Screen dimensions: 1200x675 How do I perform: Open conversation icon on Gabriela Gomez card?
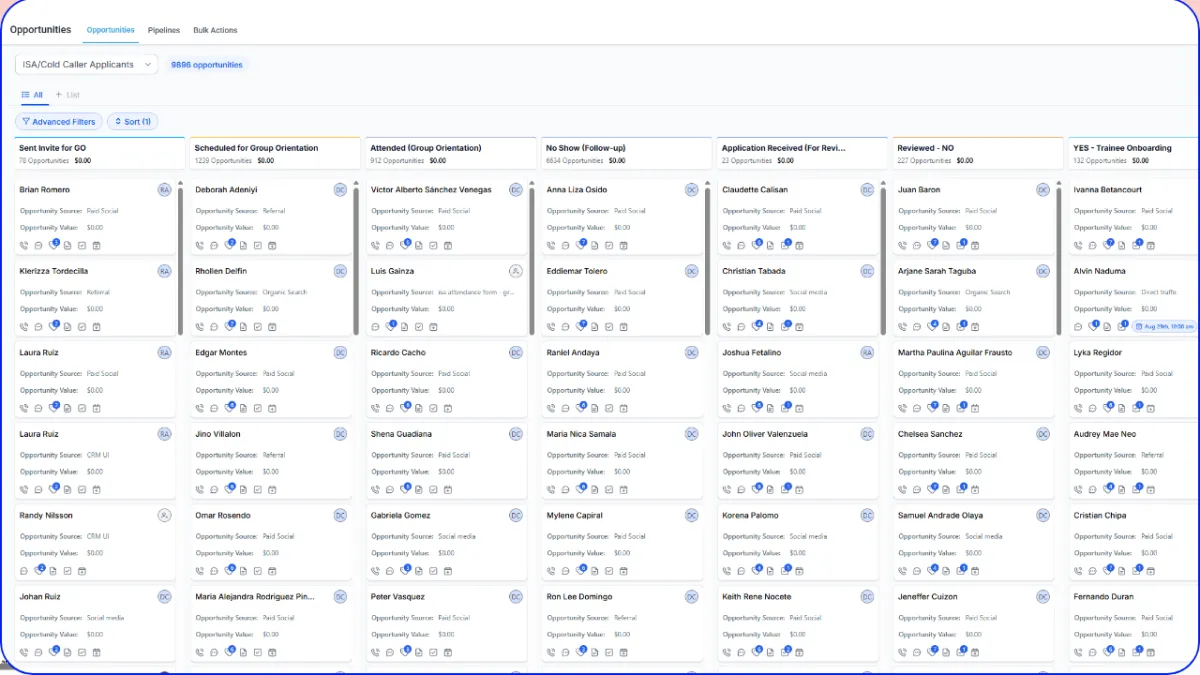(x=390, y=571)
